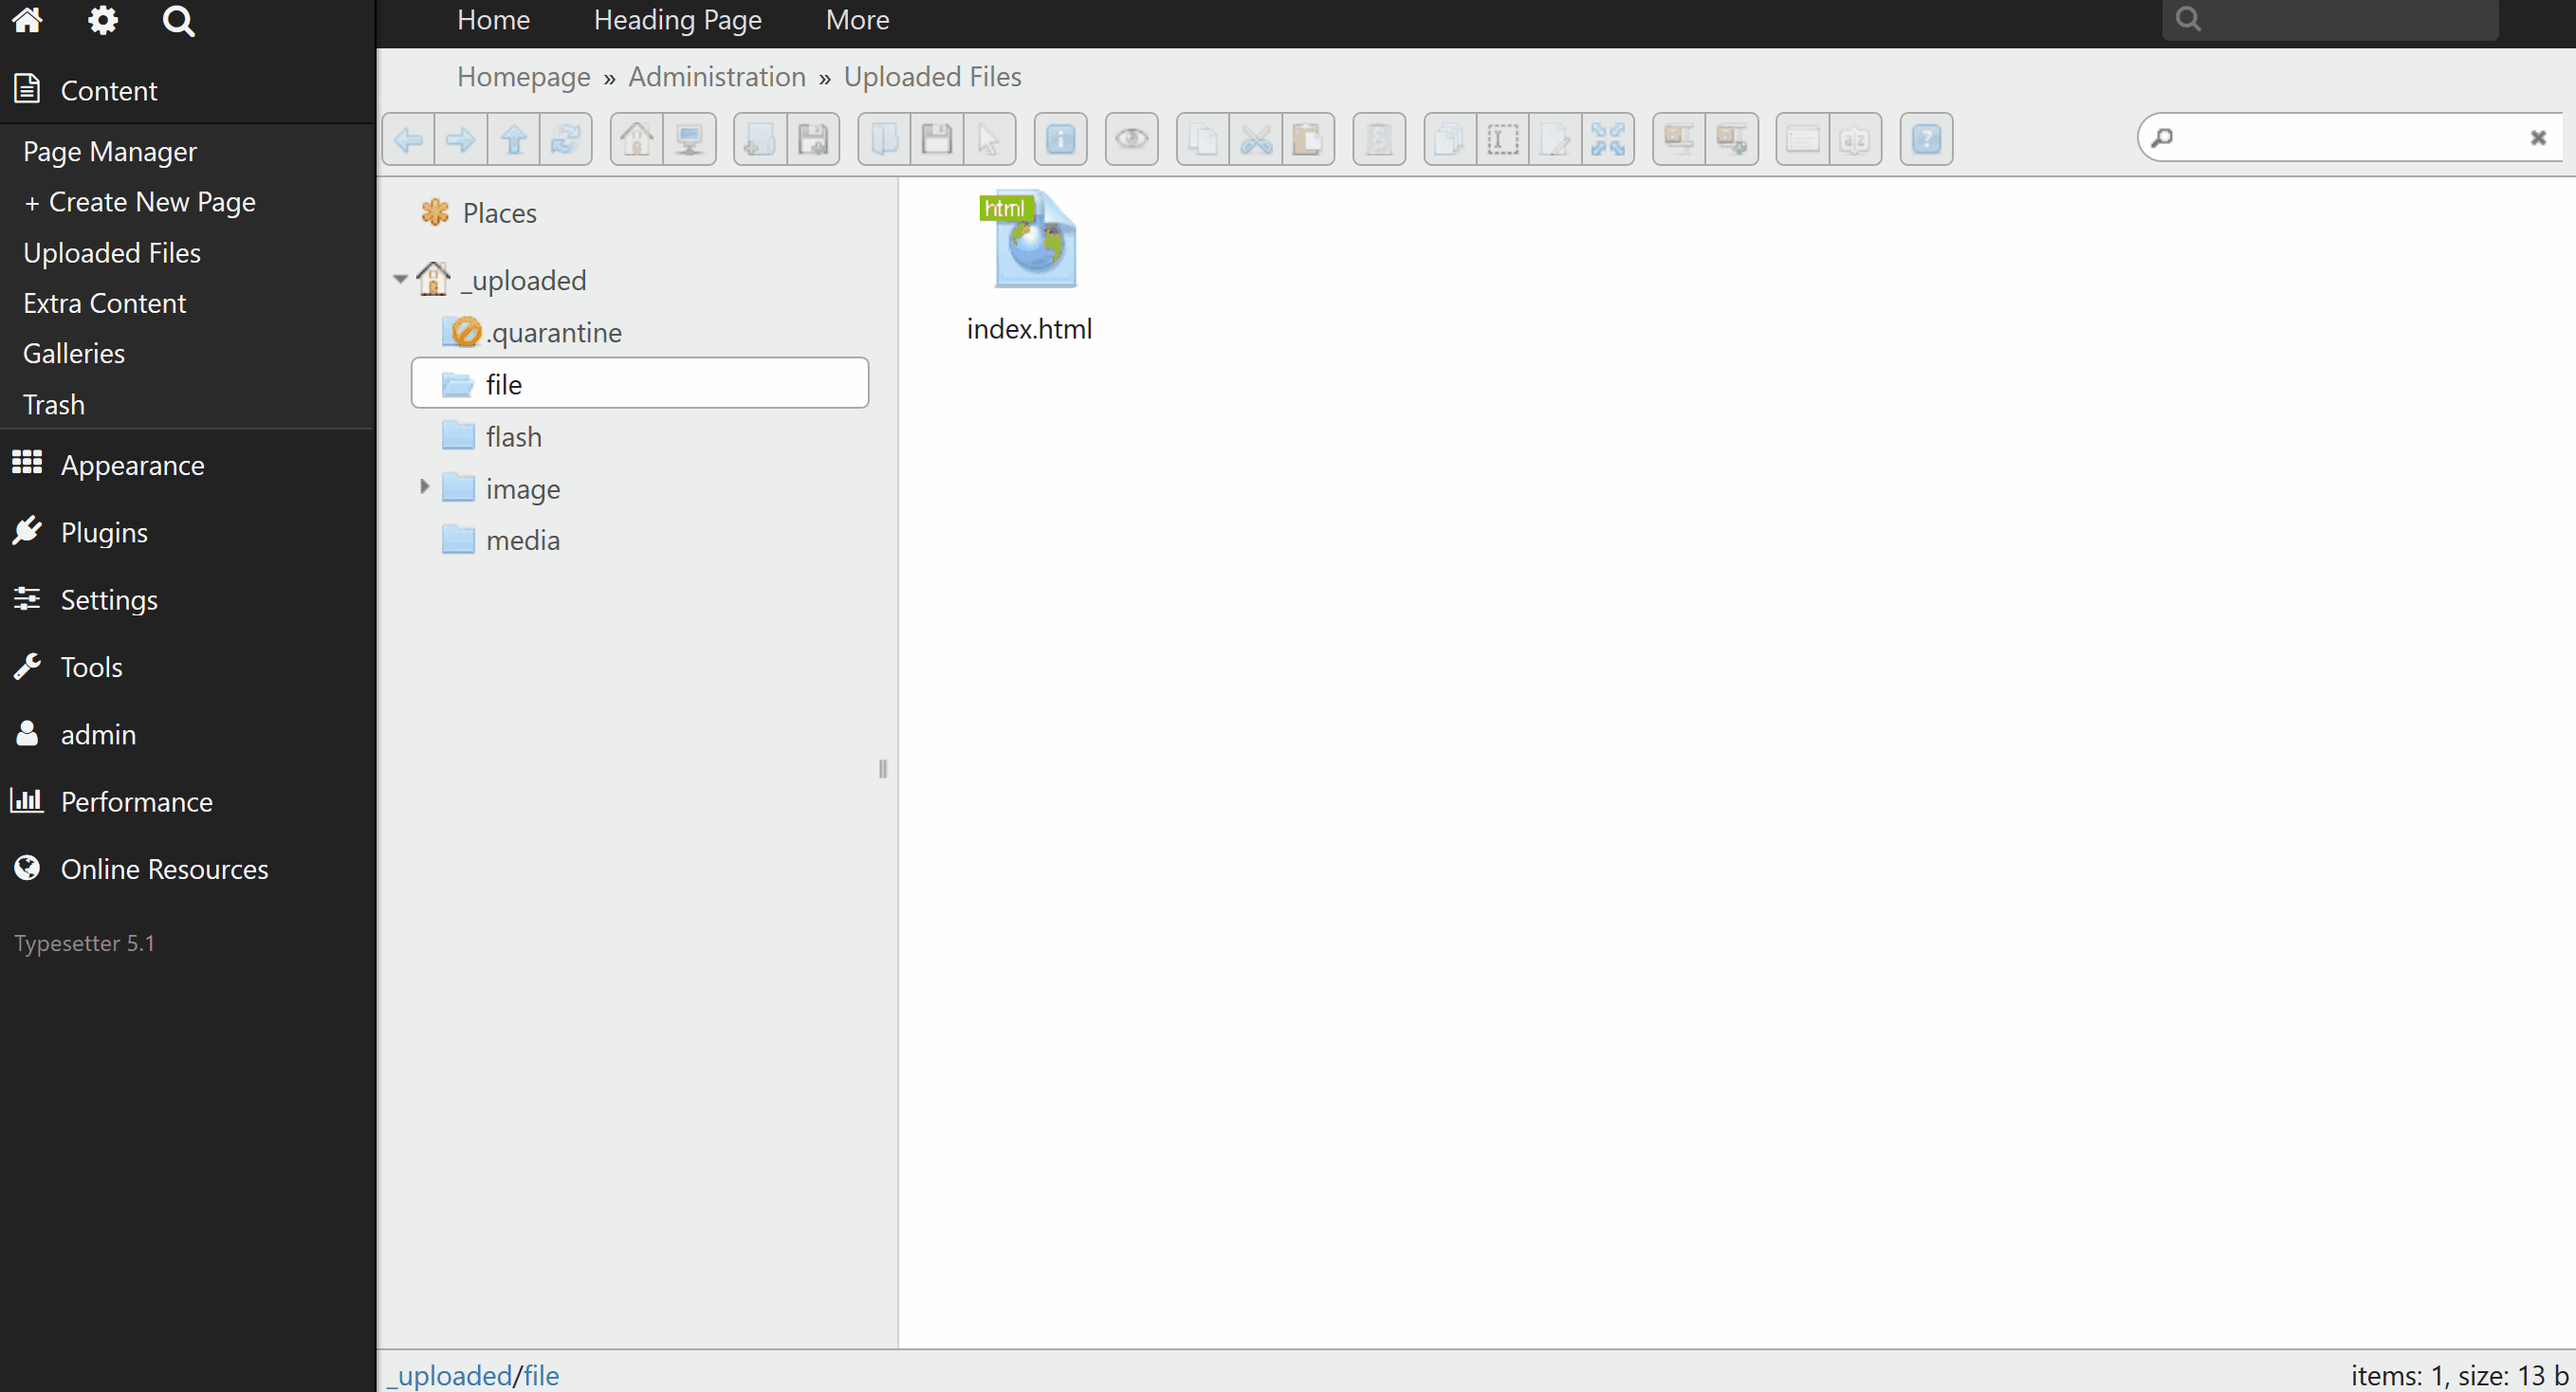Go back in file manager history
The image size is (2576, 1392).
point(408,139)
